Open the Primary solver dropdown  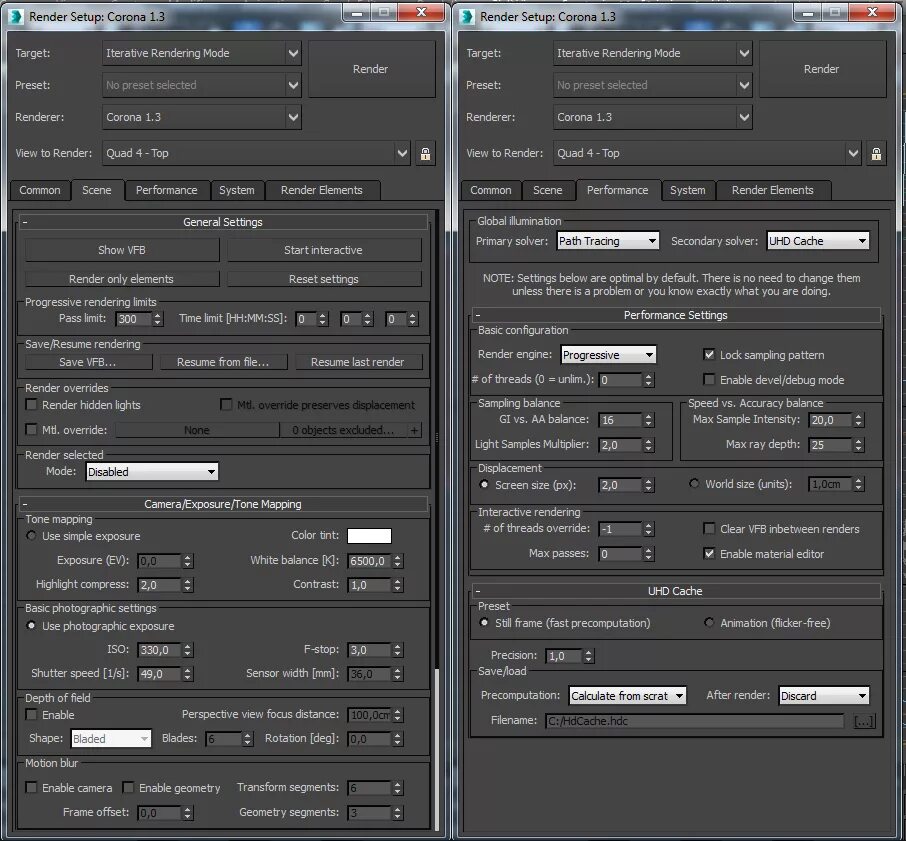pos(608,241)
